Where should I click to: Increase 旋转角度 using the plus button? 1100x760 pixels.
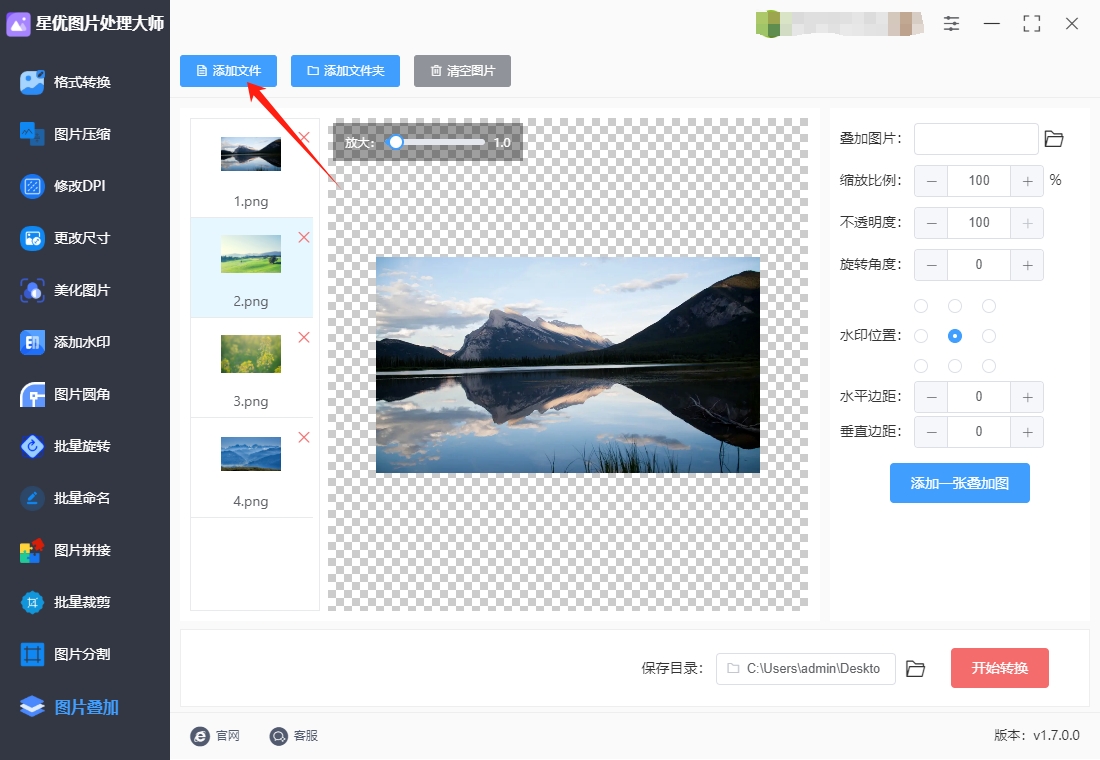[x=1027, y=265]
